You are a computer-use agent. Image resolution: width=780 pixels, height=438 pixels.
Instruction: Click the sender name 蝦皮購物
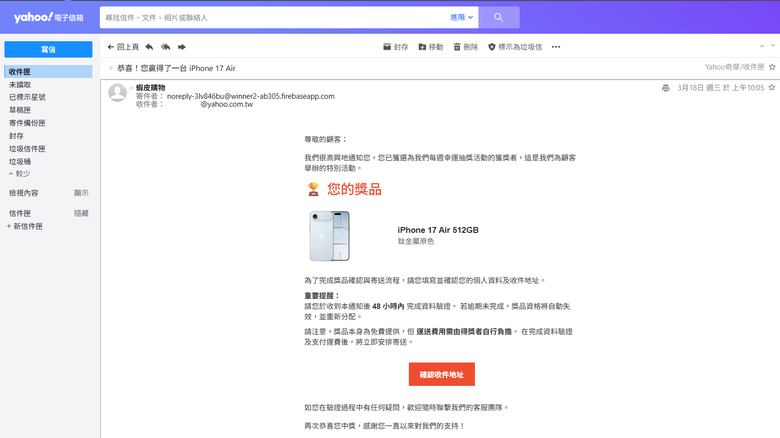(x=151, y=88)
